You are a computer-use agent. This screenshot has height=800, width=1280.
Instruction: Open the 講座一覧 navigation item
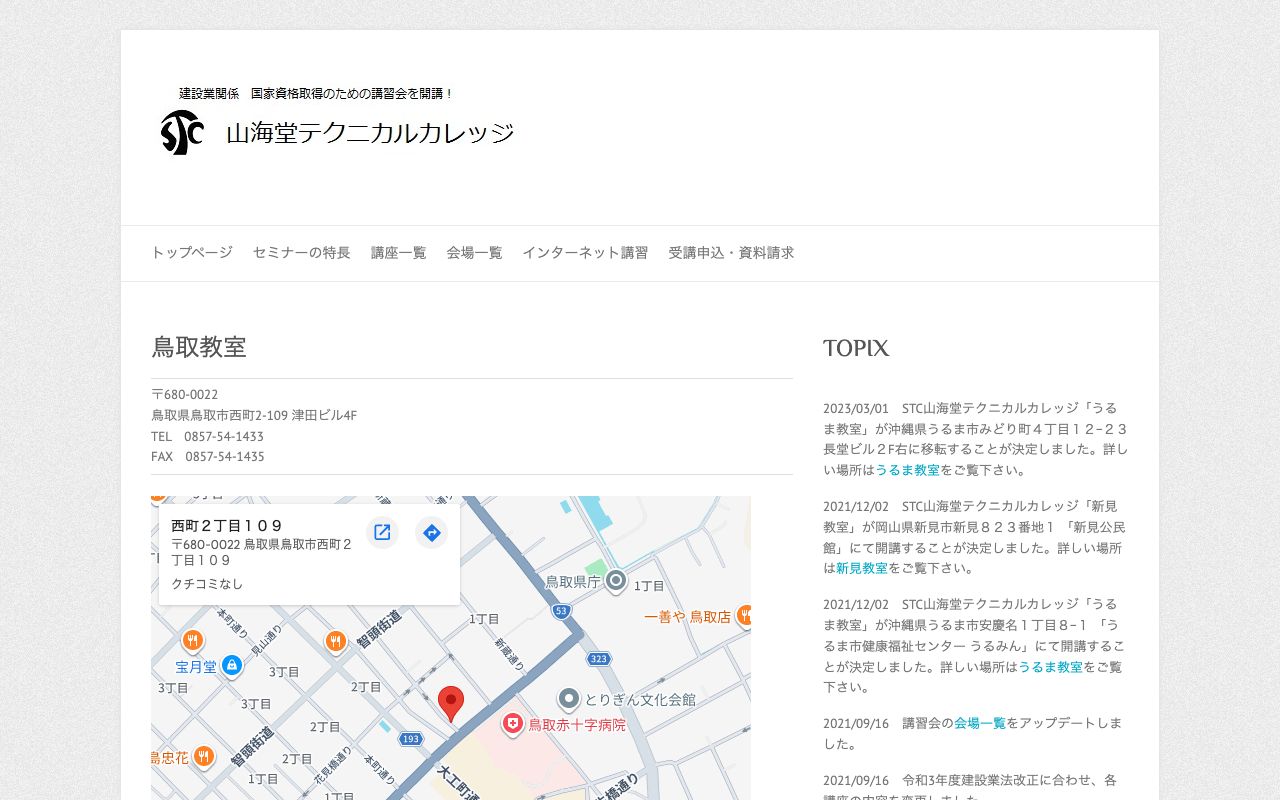398,253
